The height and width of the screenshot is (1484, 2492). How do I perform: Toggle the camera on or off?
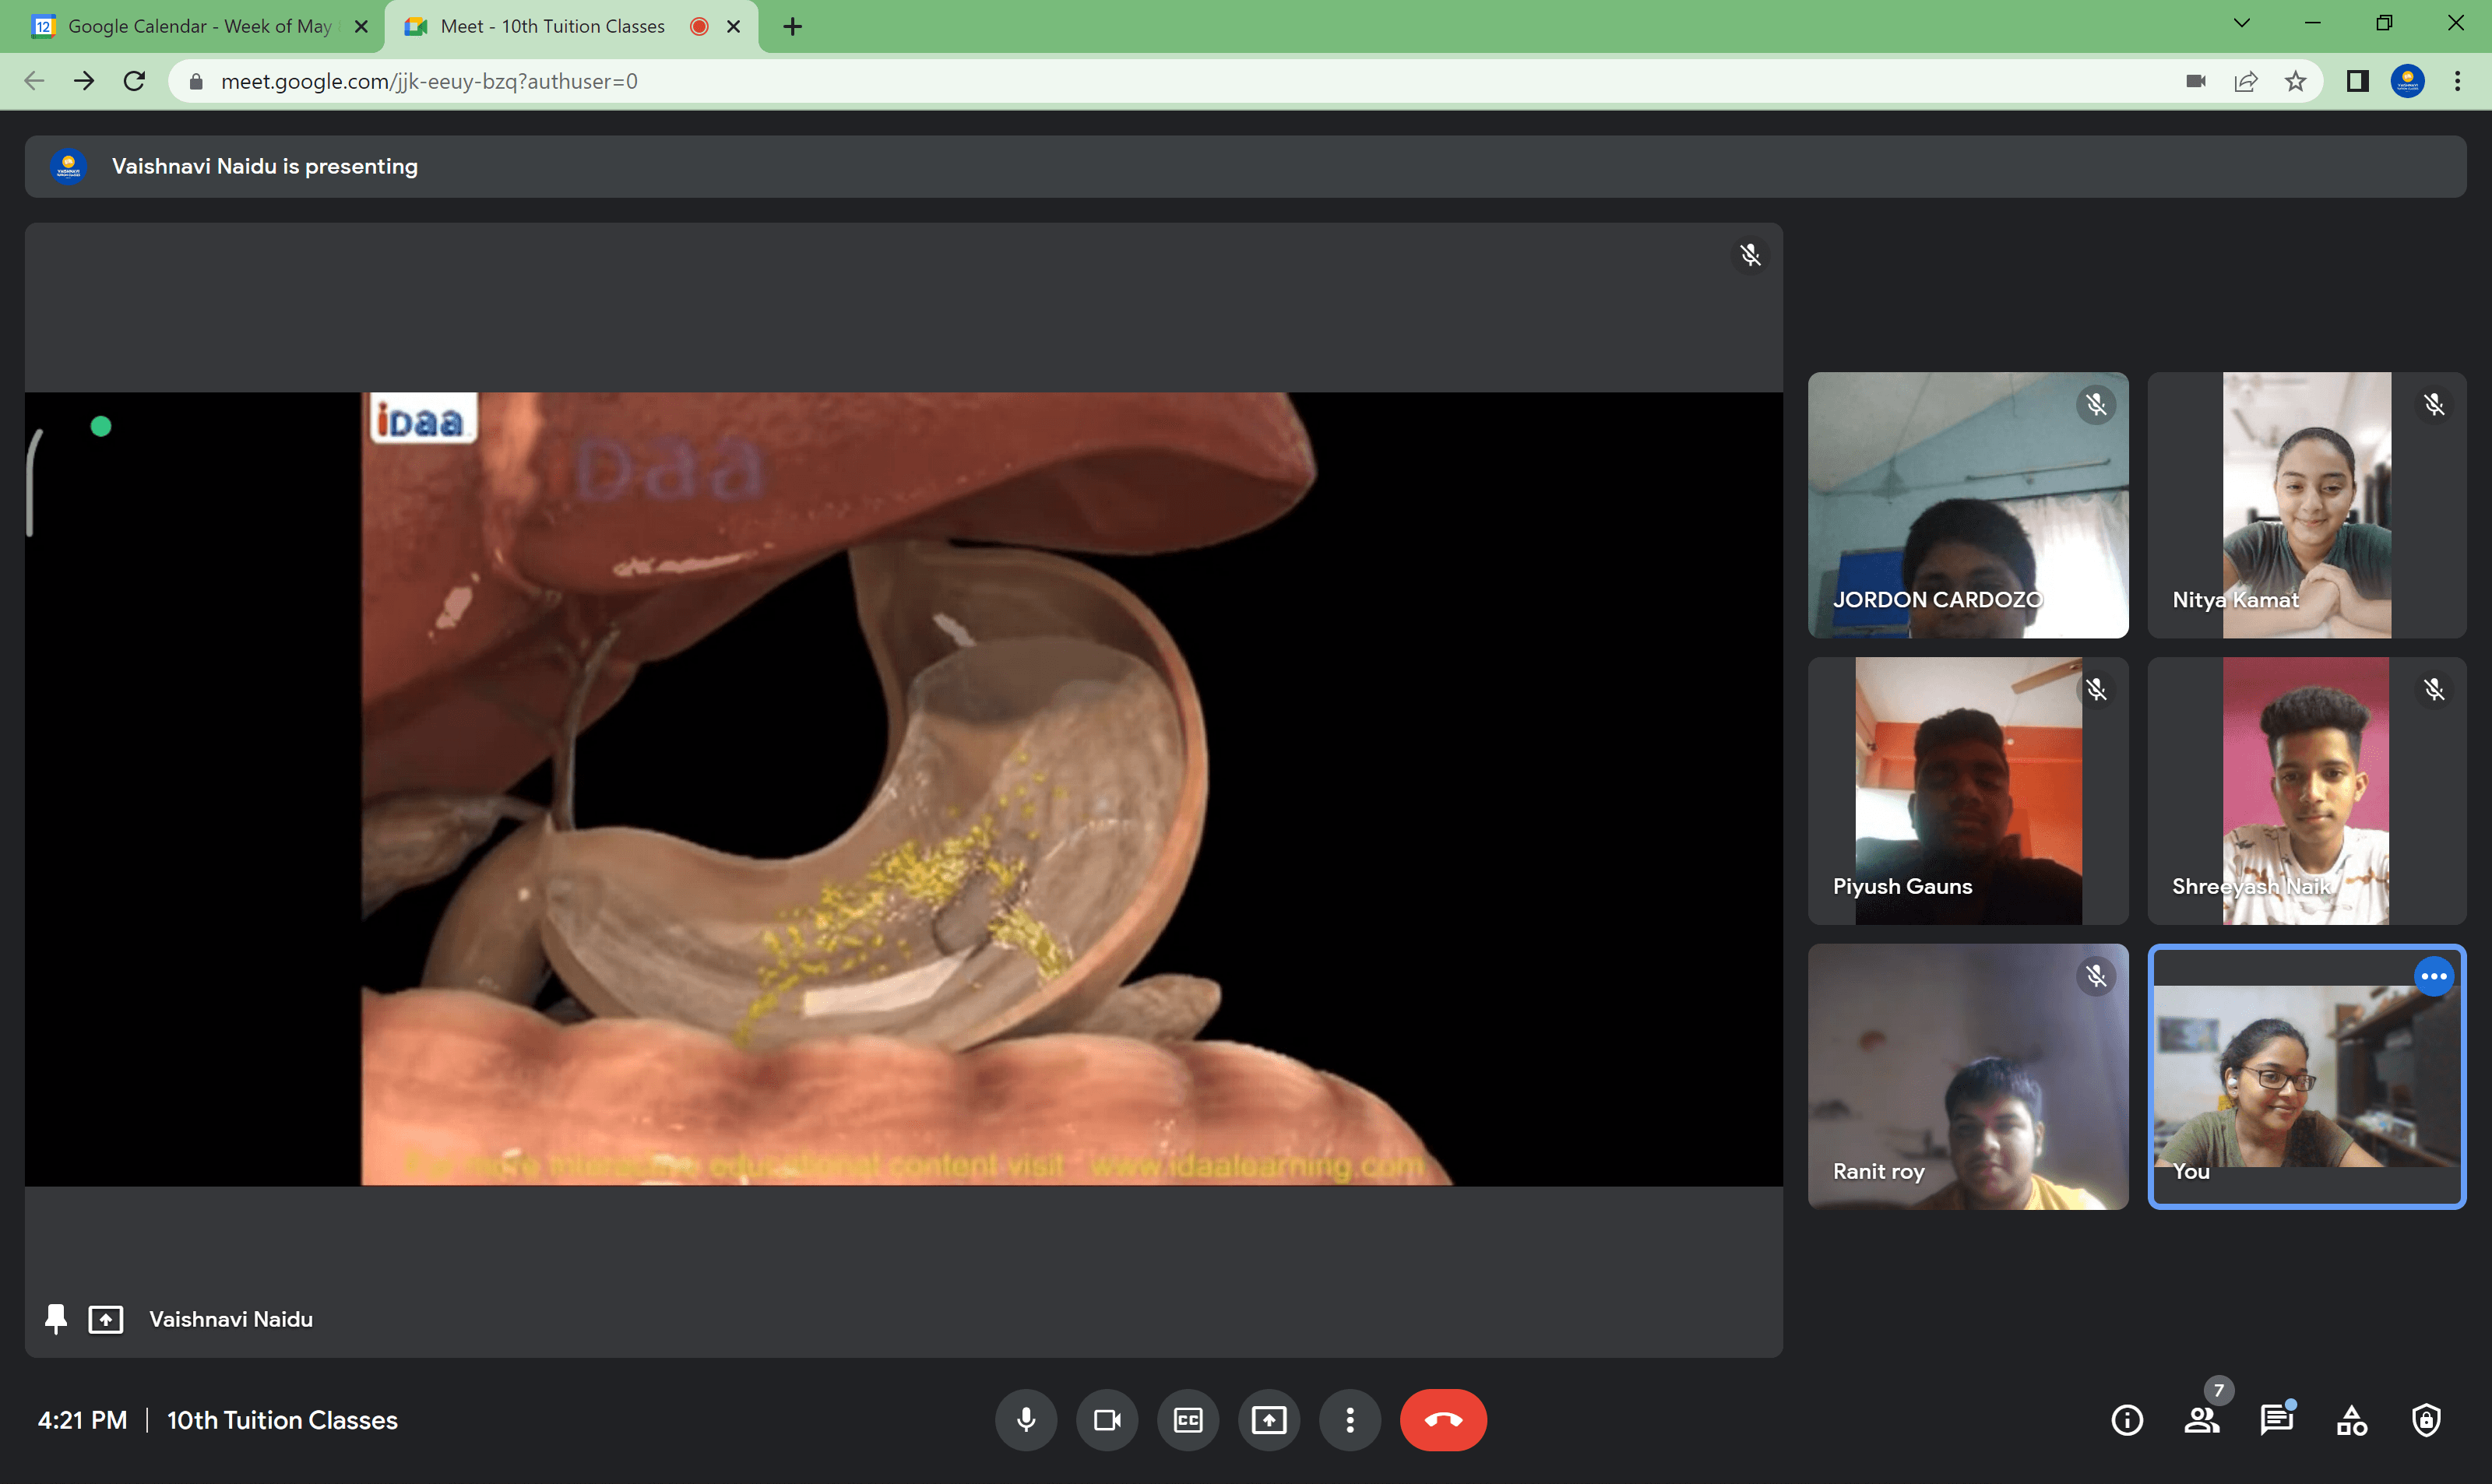click(x=1106, y=1420)
